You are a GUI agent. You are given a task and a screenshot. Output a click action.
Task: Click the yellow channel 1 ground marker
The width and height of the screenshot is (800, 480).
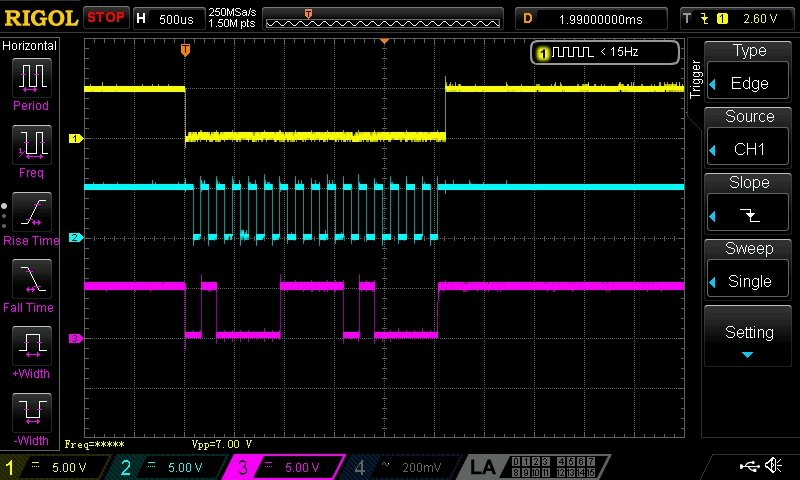(x=76, y=138)
